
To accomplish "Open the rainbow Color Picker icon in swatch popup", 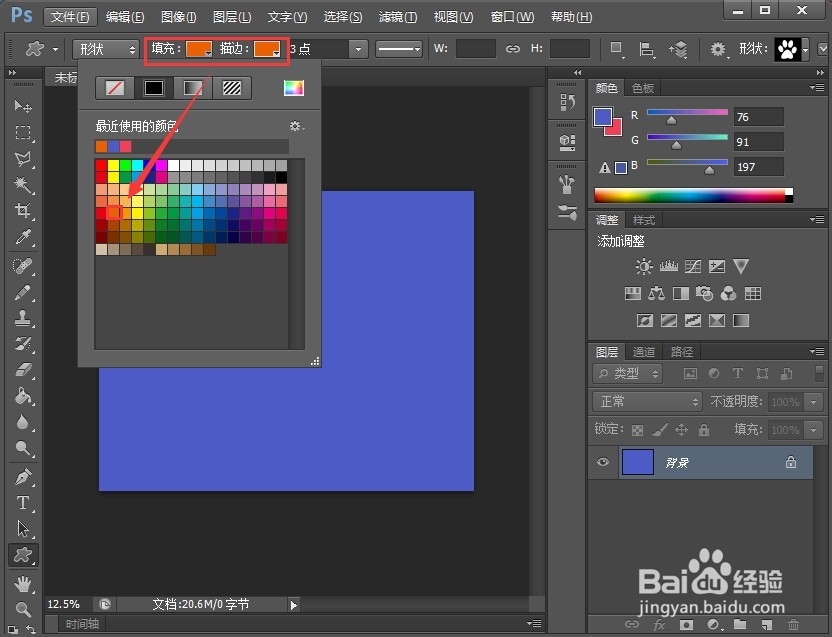I will tap(294, 87).
